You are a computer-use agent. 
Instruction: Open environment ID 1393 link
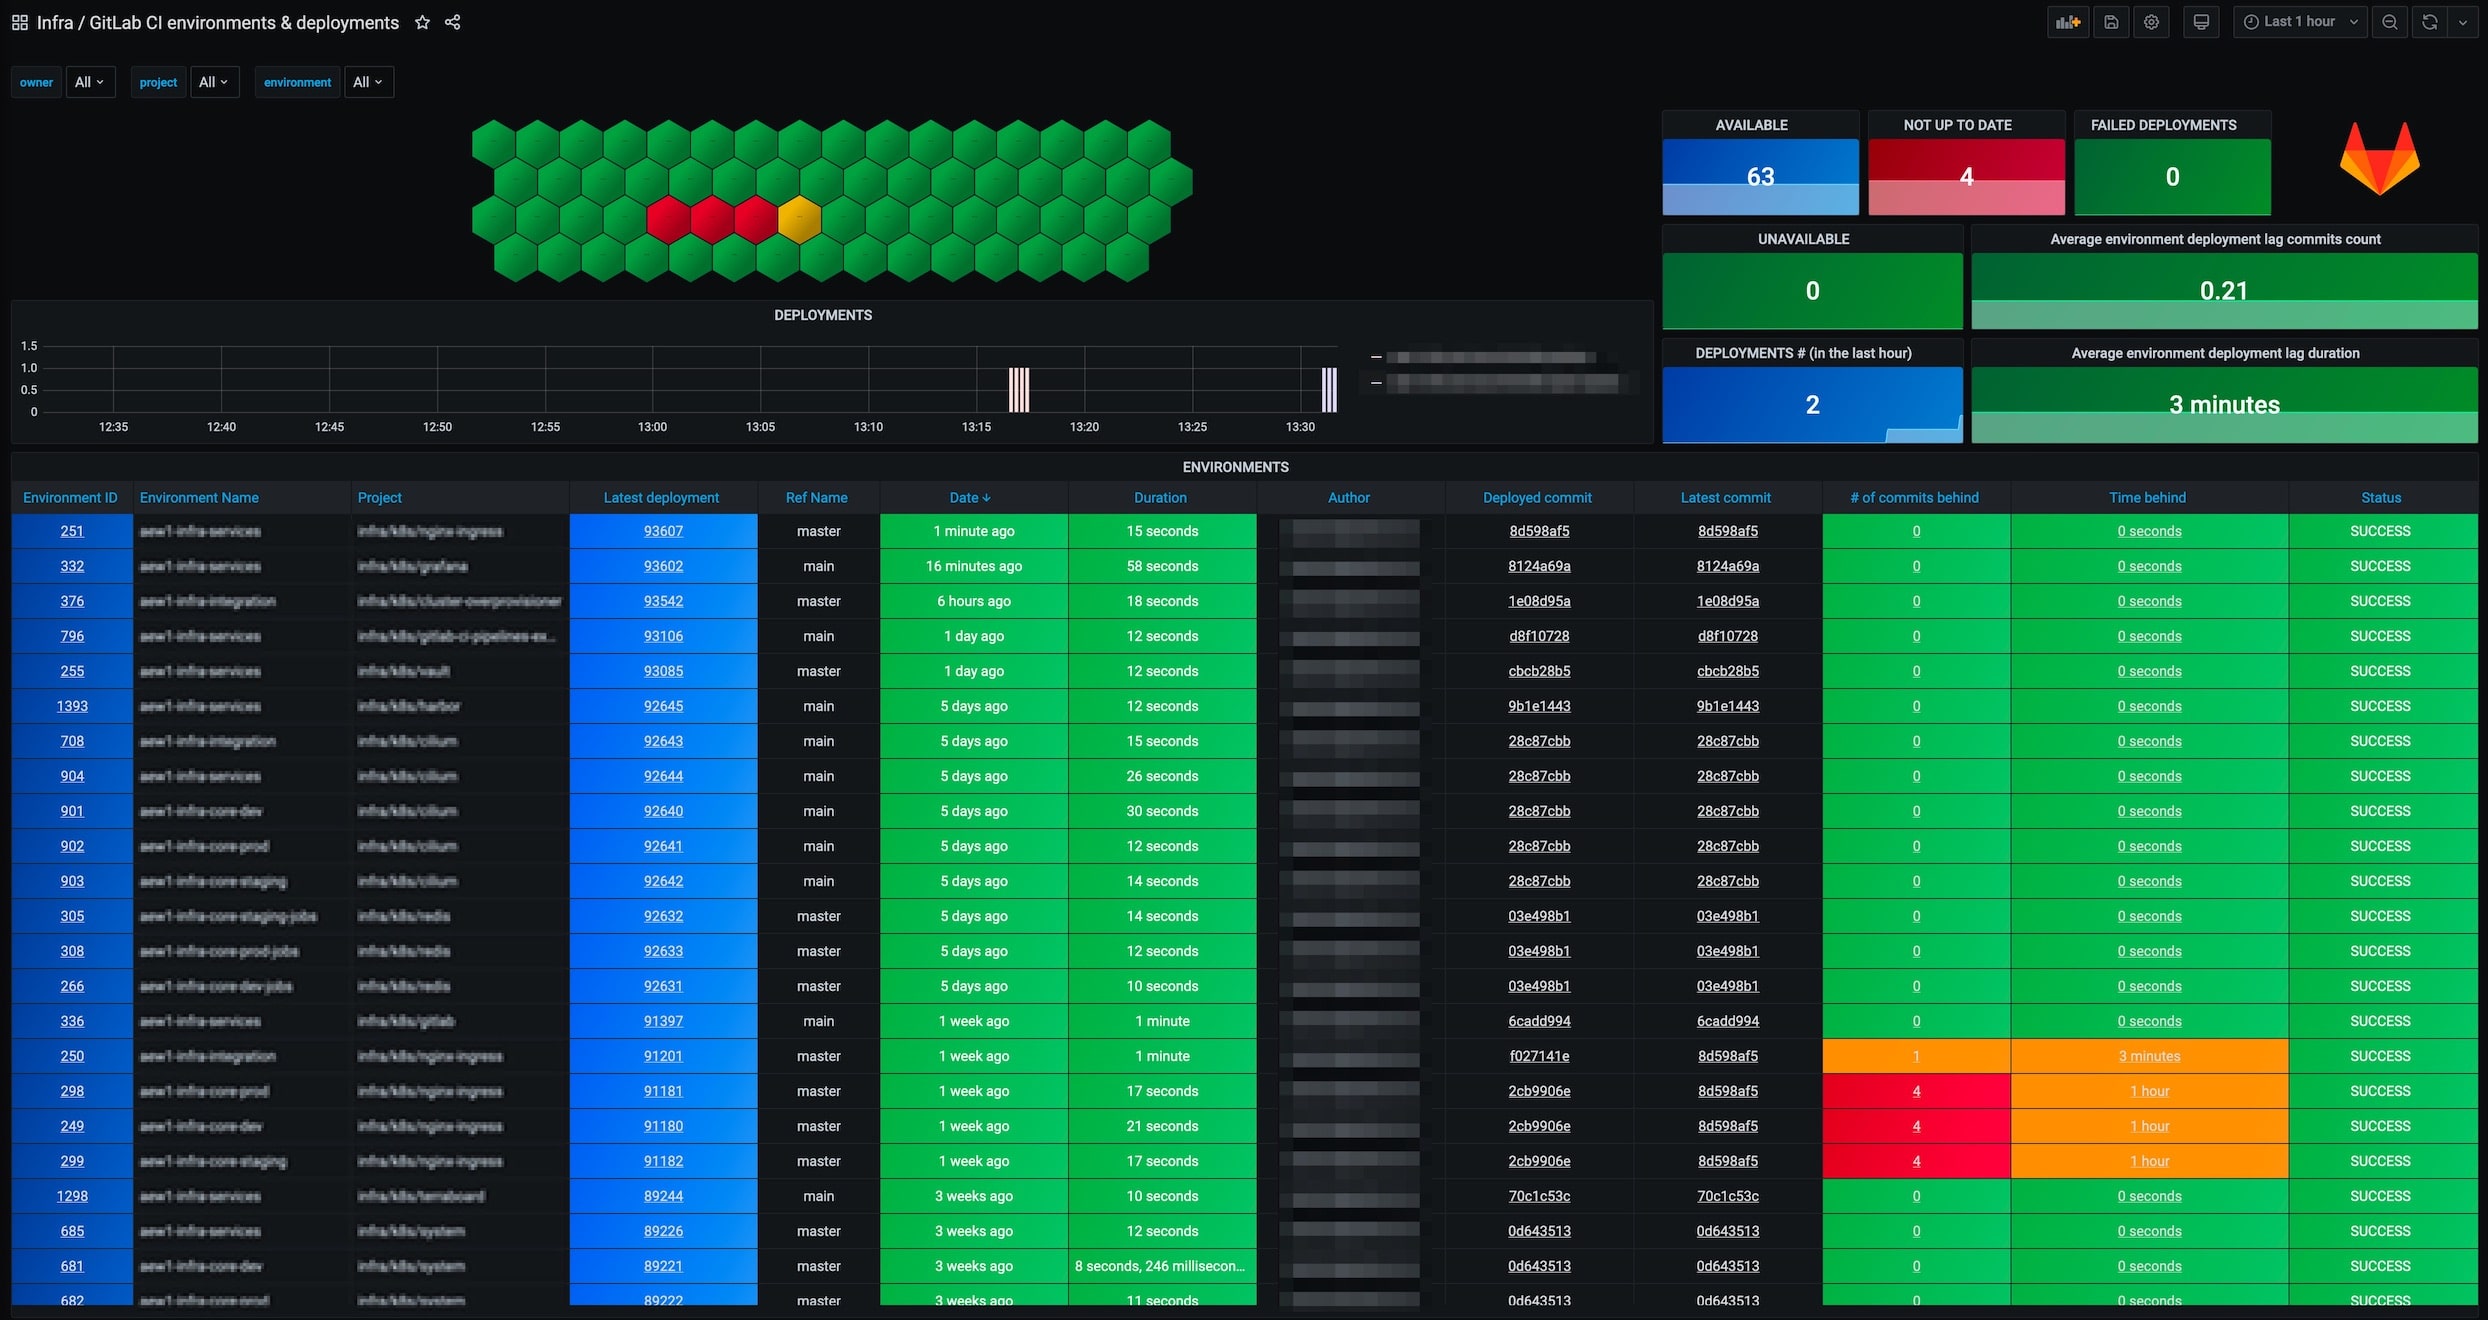(72, 706)
